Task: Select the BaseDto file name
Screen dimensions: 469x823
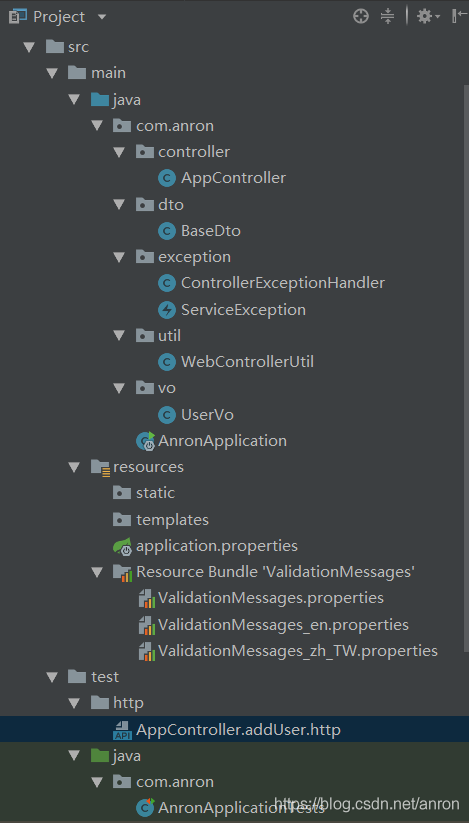Action: point(211,231)
